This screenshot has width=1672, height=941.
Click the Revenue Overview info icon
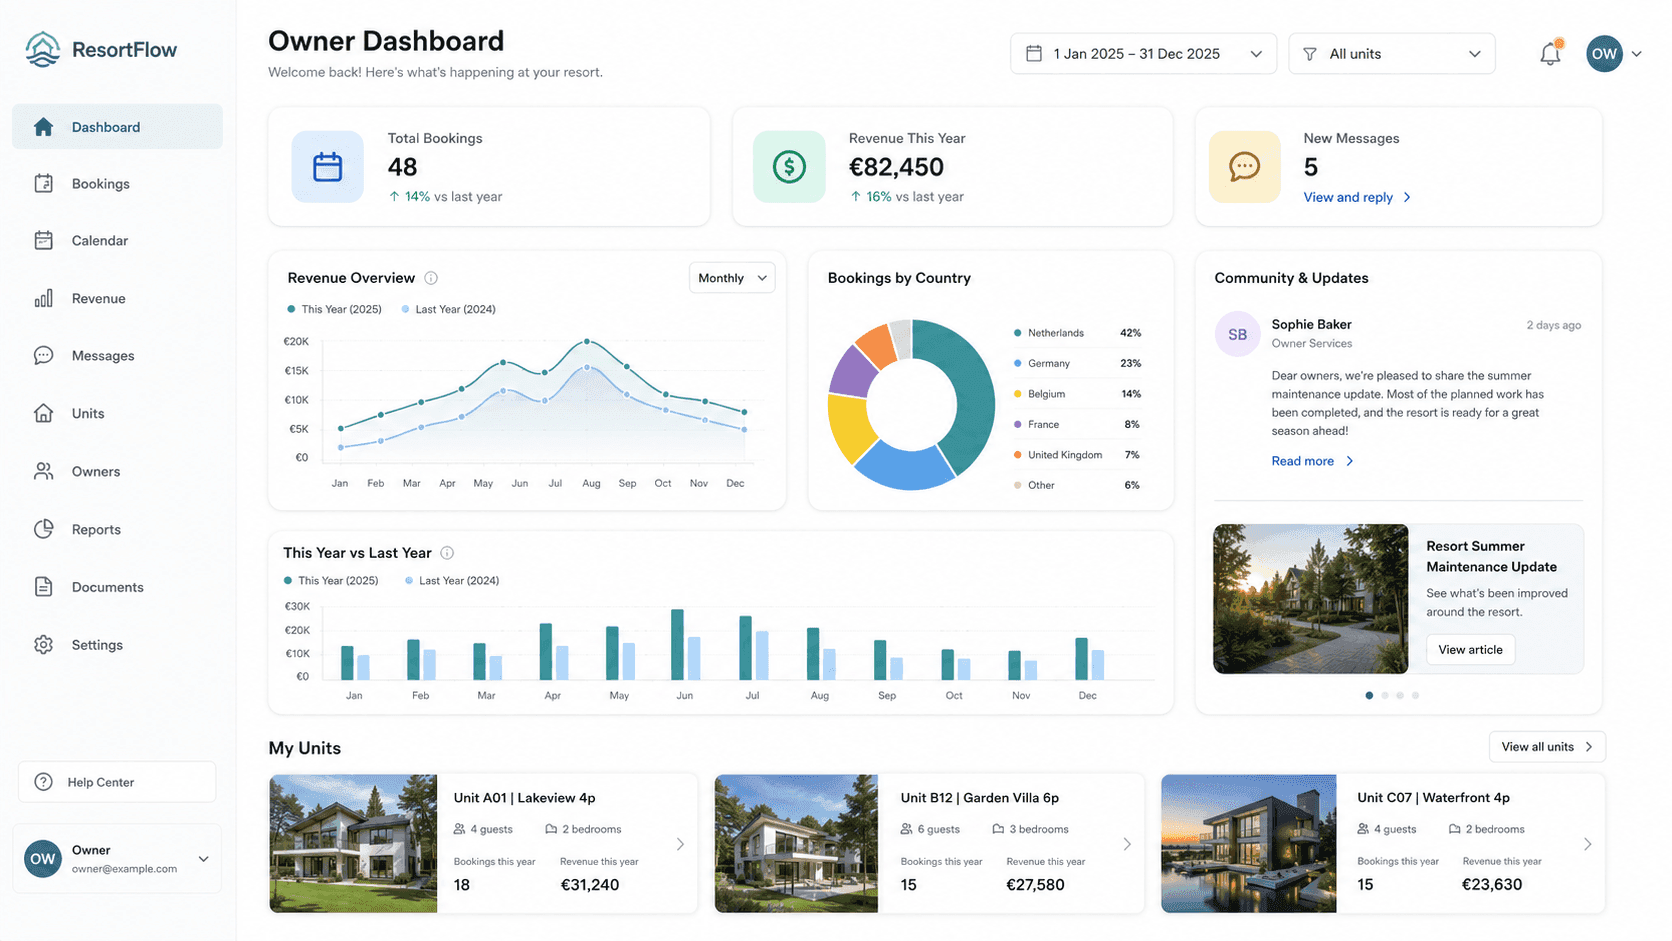431,278
